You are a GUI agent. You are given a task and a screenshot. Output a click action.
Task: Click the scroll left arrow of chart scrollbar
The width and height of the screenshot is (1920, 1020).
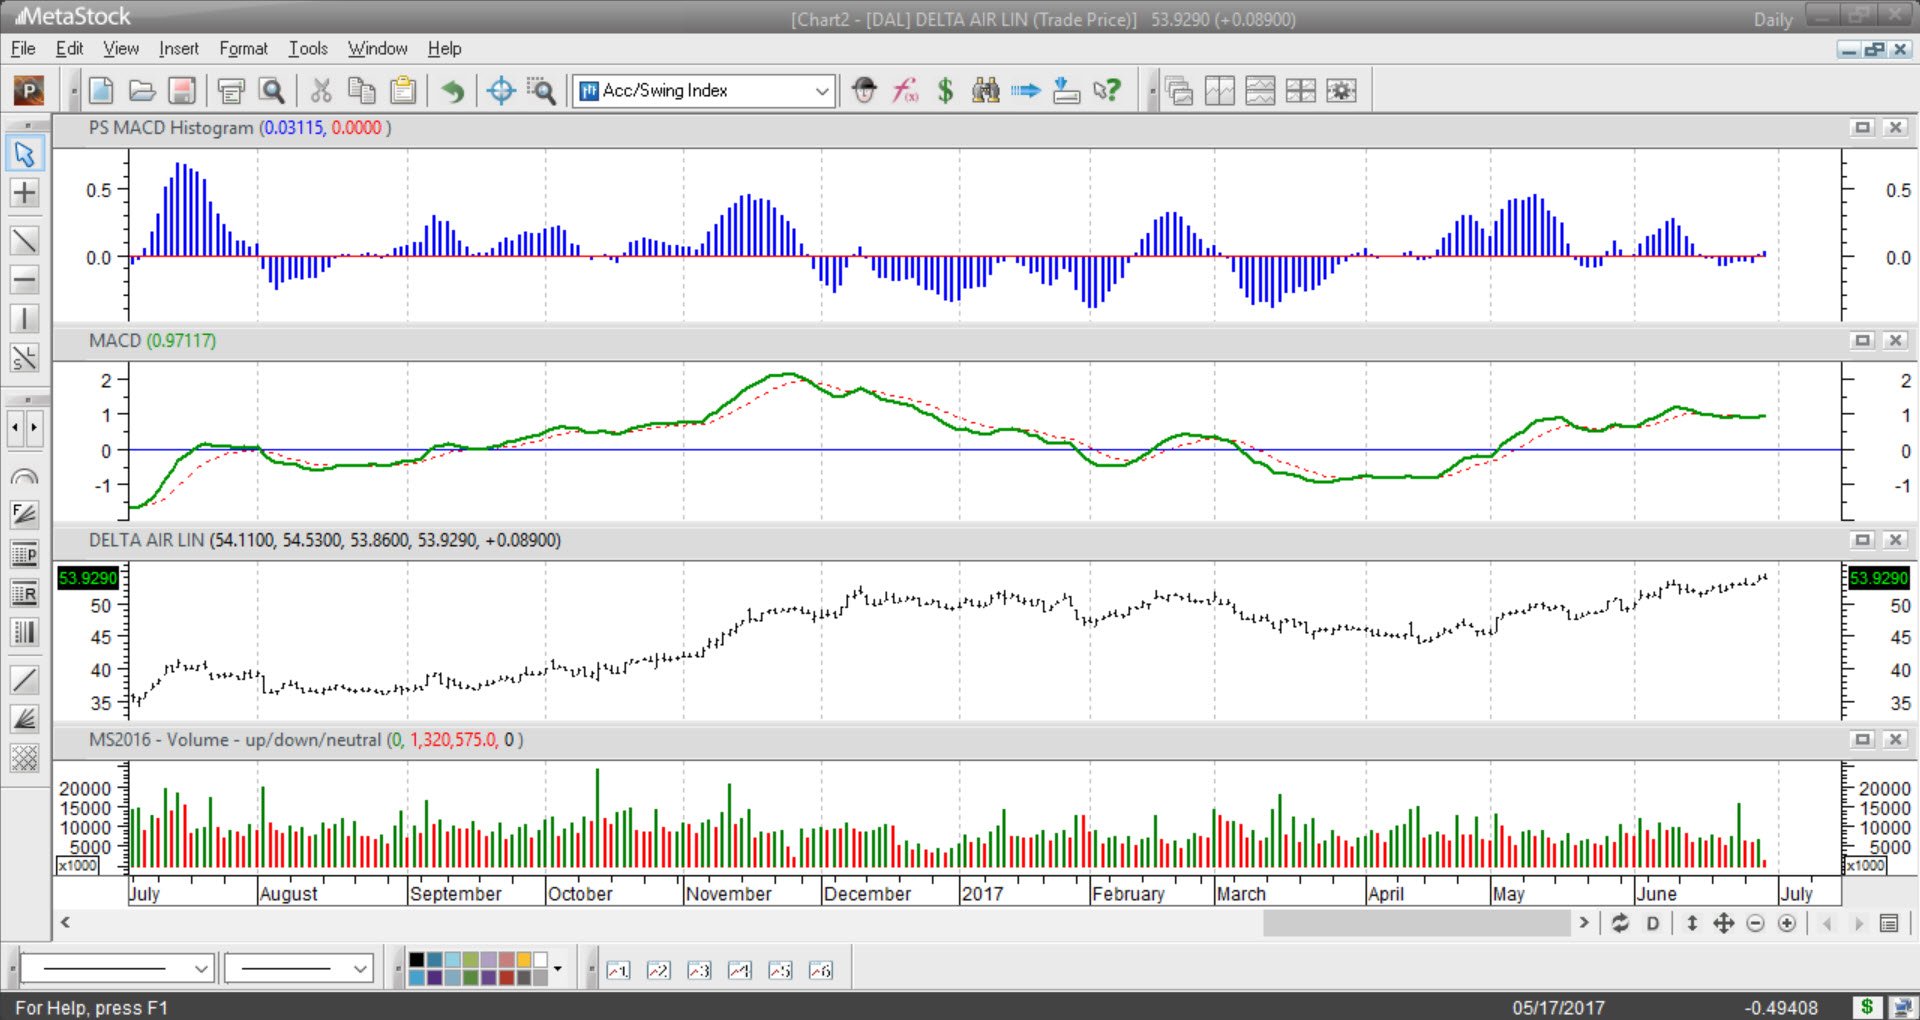click(65, 923)
